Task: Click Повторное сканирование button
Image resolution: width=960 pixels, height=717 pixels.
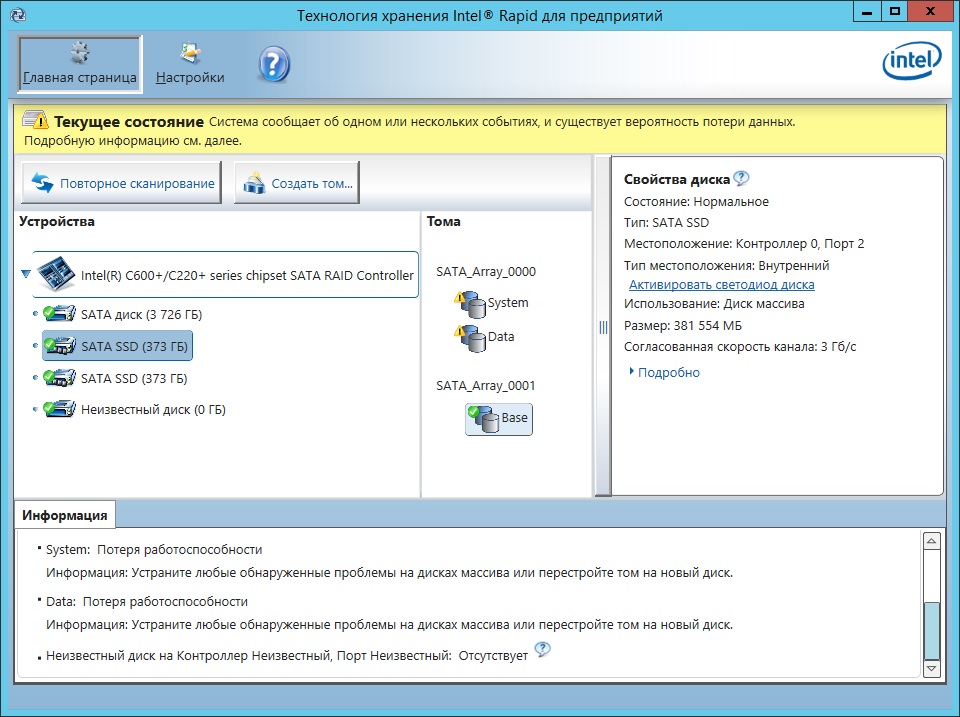Action: [x=121, y=182]
